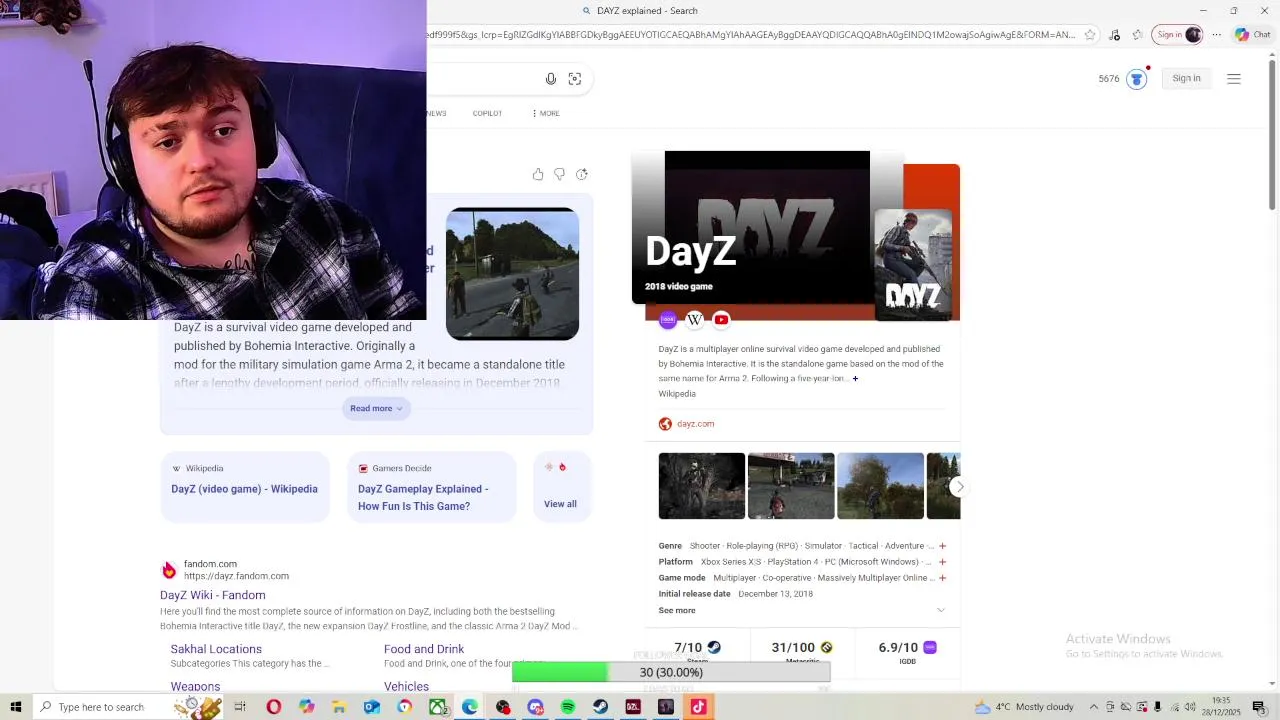Screen dimensions: 1280x720
Task: Open DZL launcher icon on taskbar
Action: 633,707
